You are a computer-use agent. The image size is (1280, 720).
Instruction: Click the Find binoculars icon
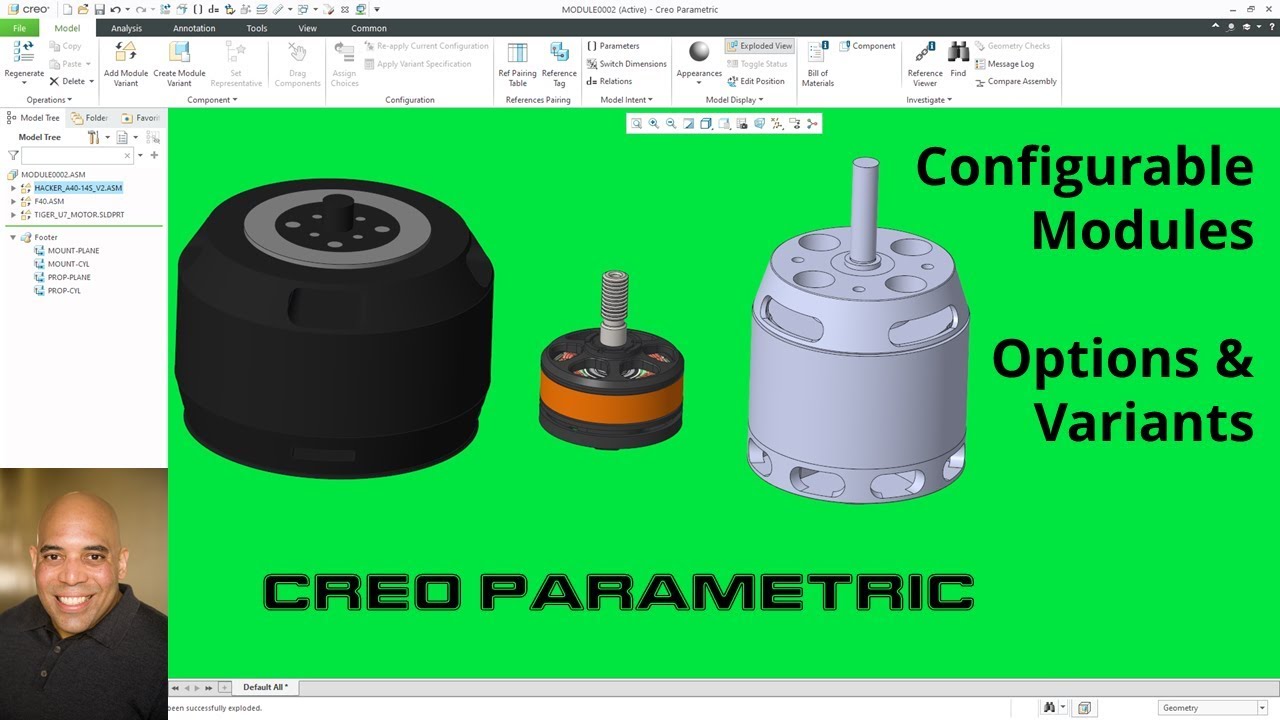click(958, 53)
